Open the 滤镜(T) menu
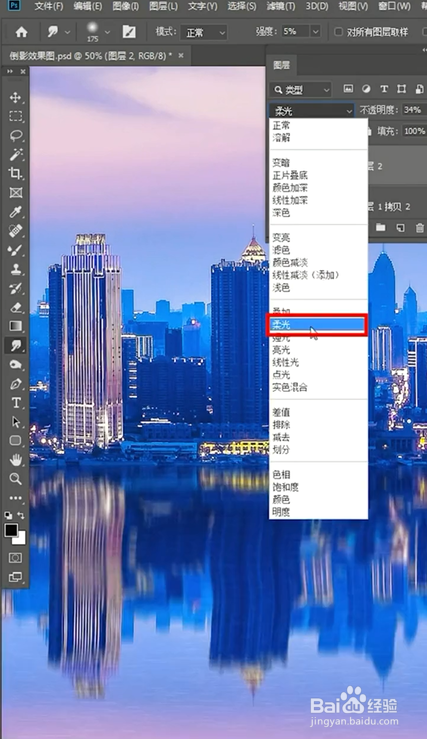 [281, 7]
